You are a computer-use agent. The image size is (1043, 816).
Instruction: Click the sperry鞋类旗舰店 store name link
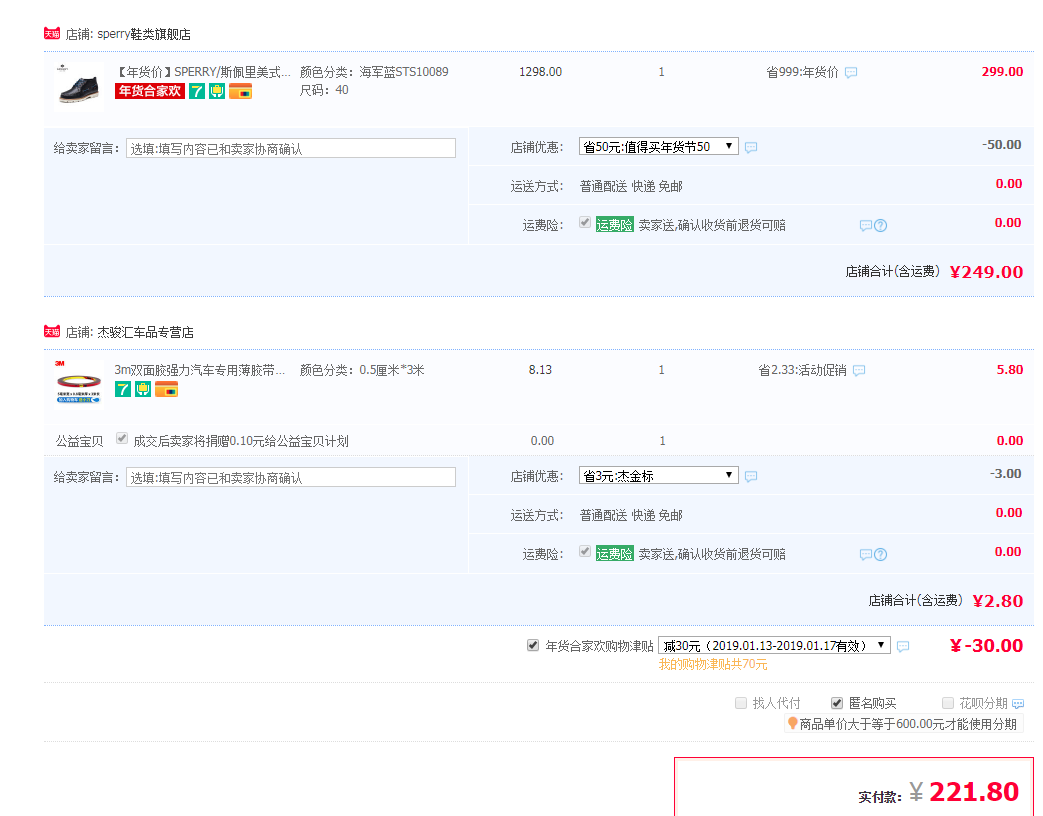[144, 34]
